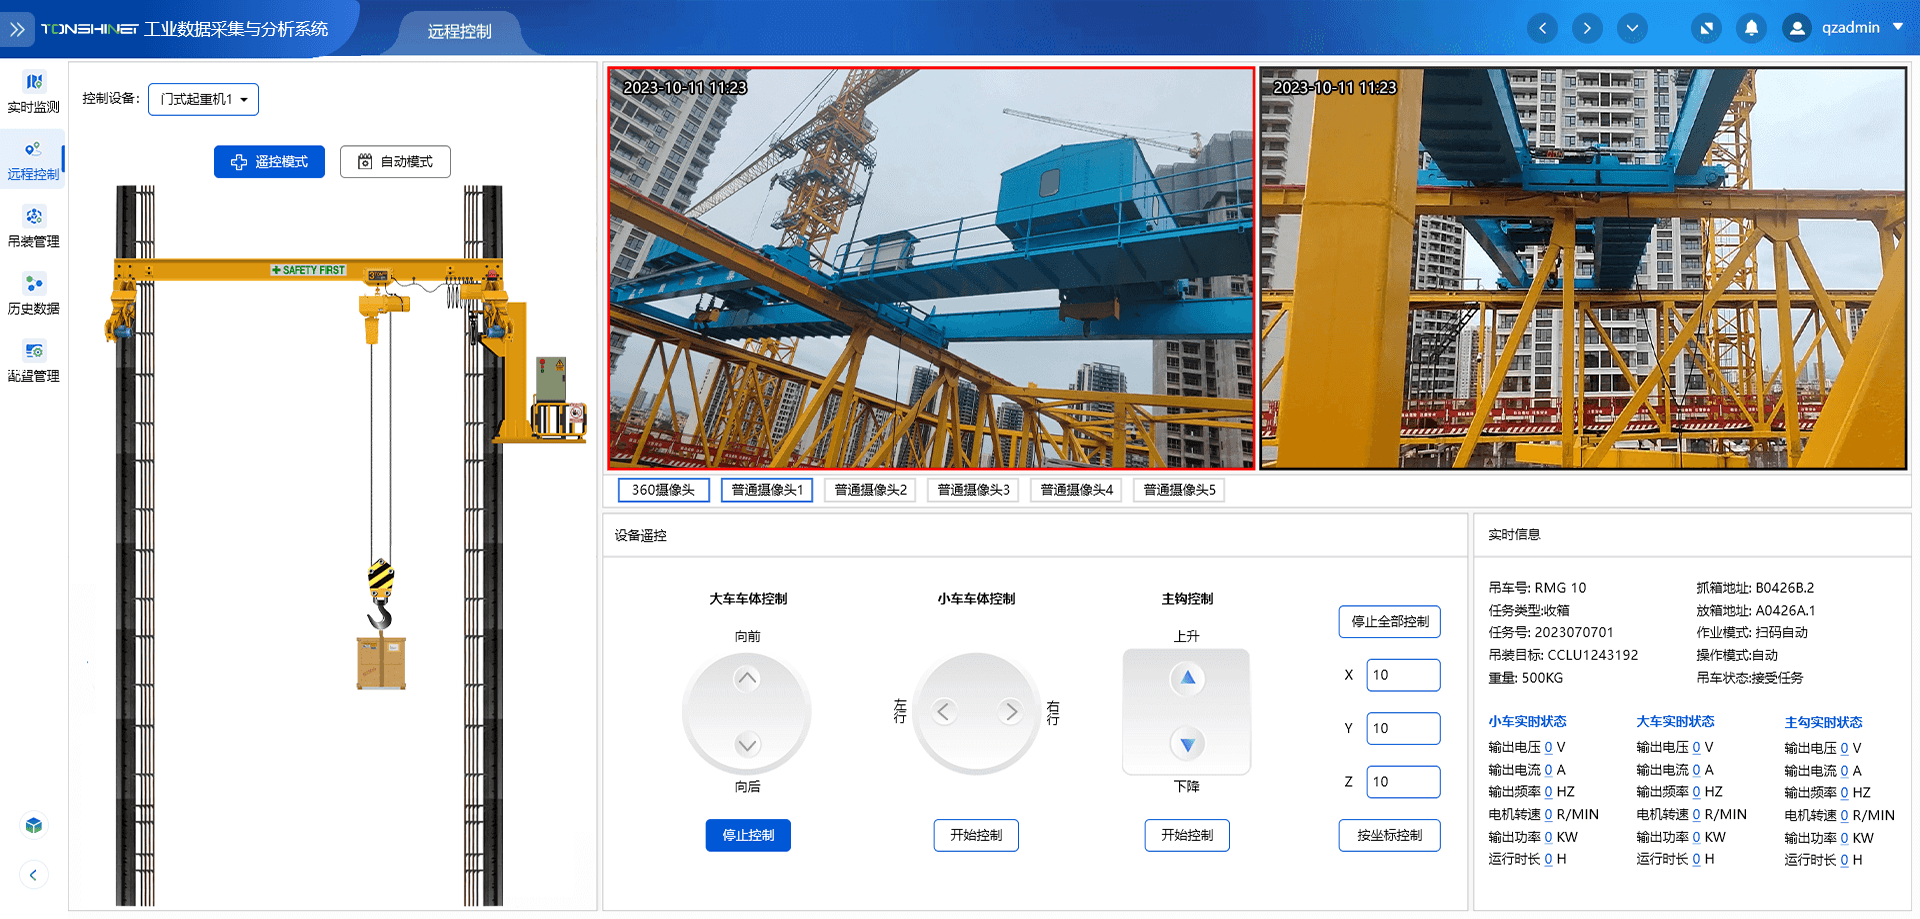Screen dimensions: 1920x919
Task: Click the notification bell icon
Action: click(1751, 28)
